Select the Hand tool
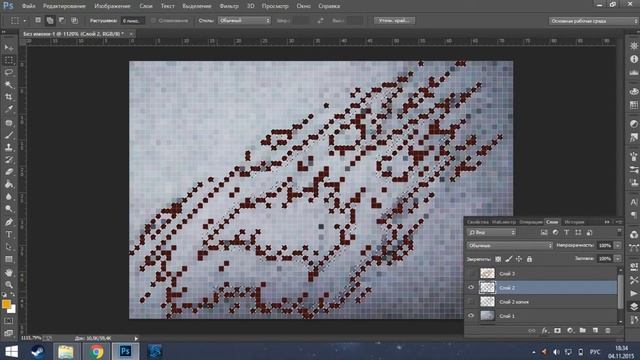This screenshot has height=360, width=640. coord(9,272)
